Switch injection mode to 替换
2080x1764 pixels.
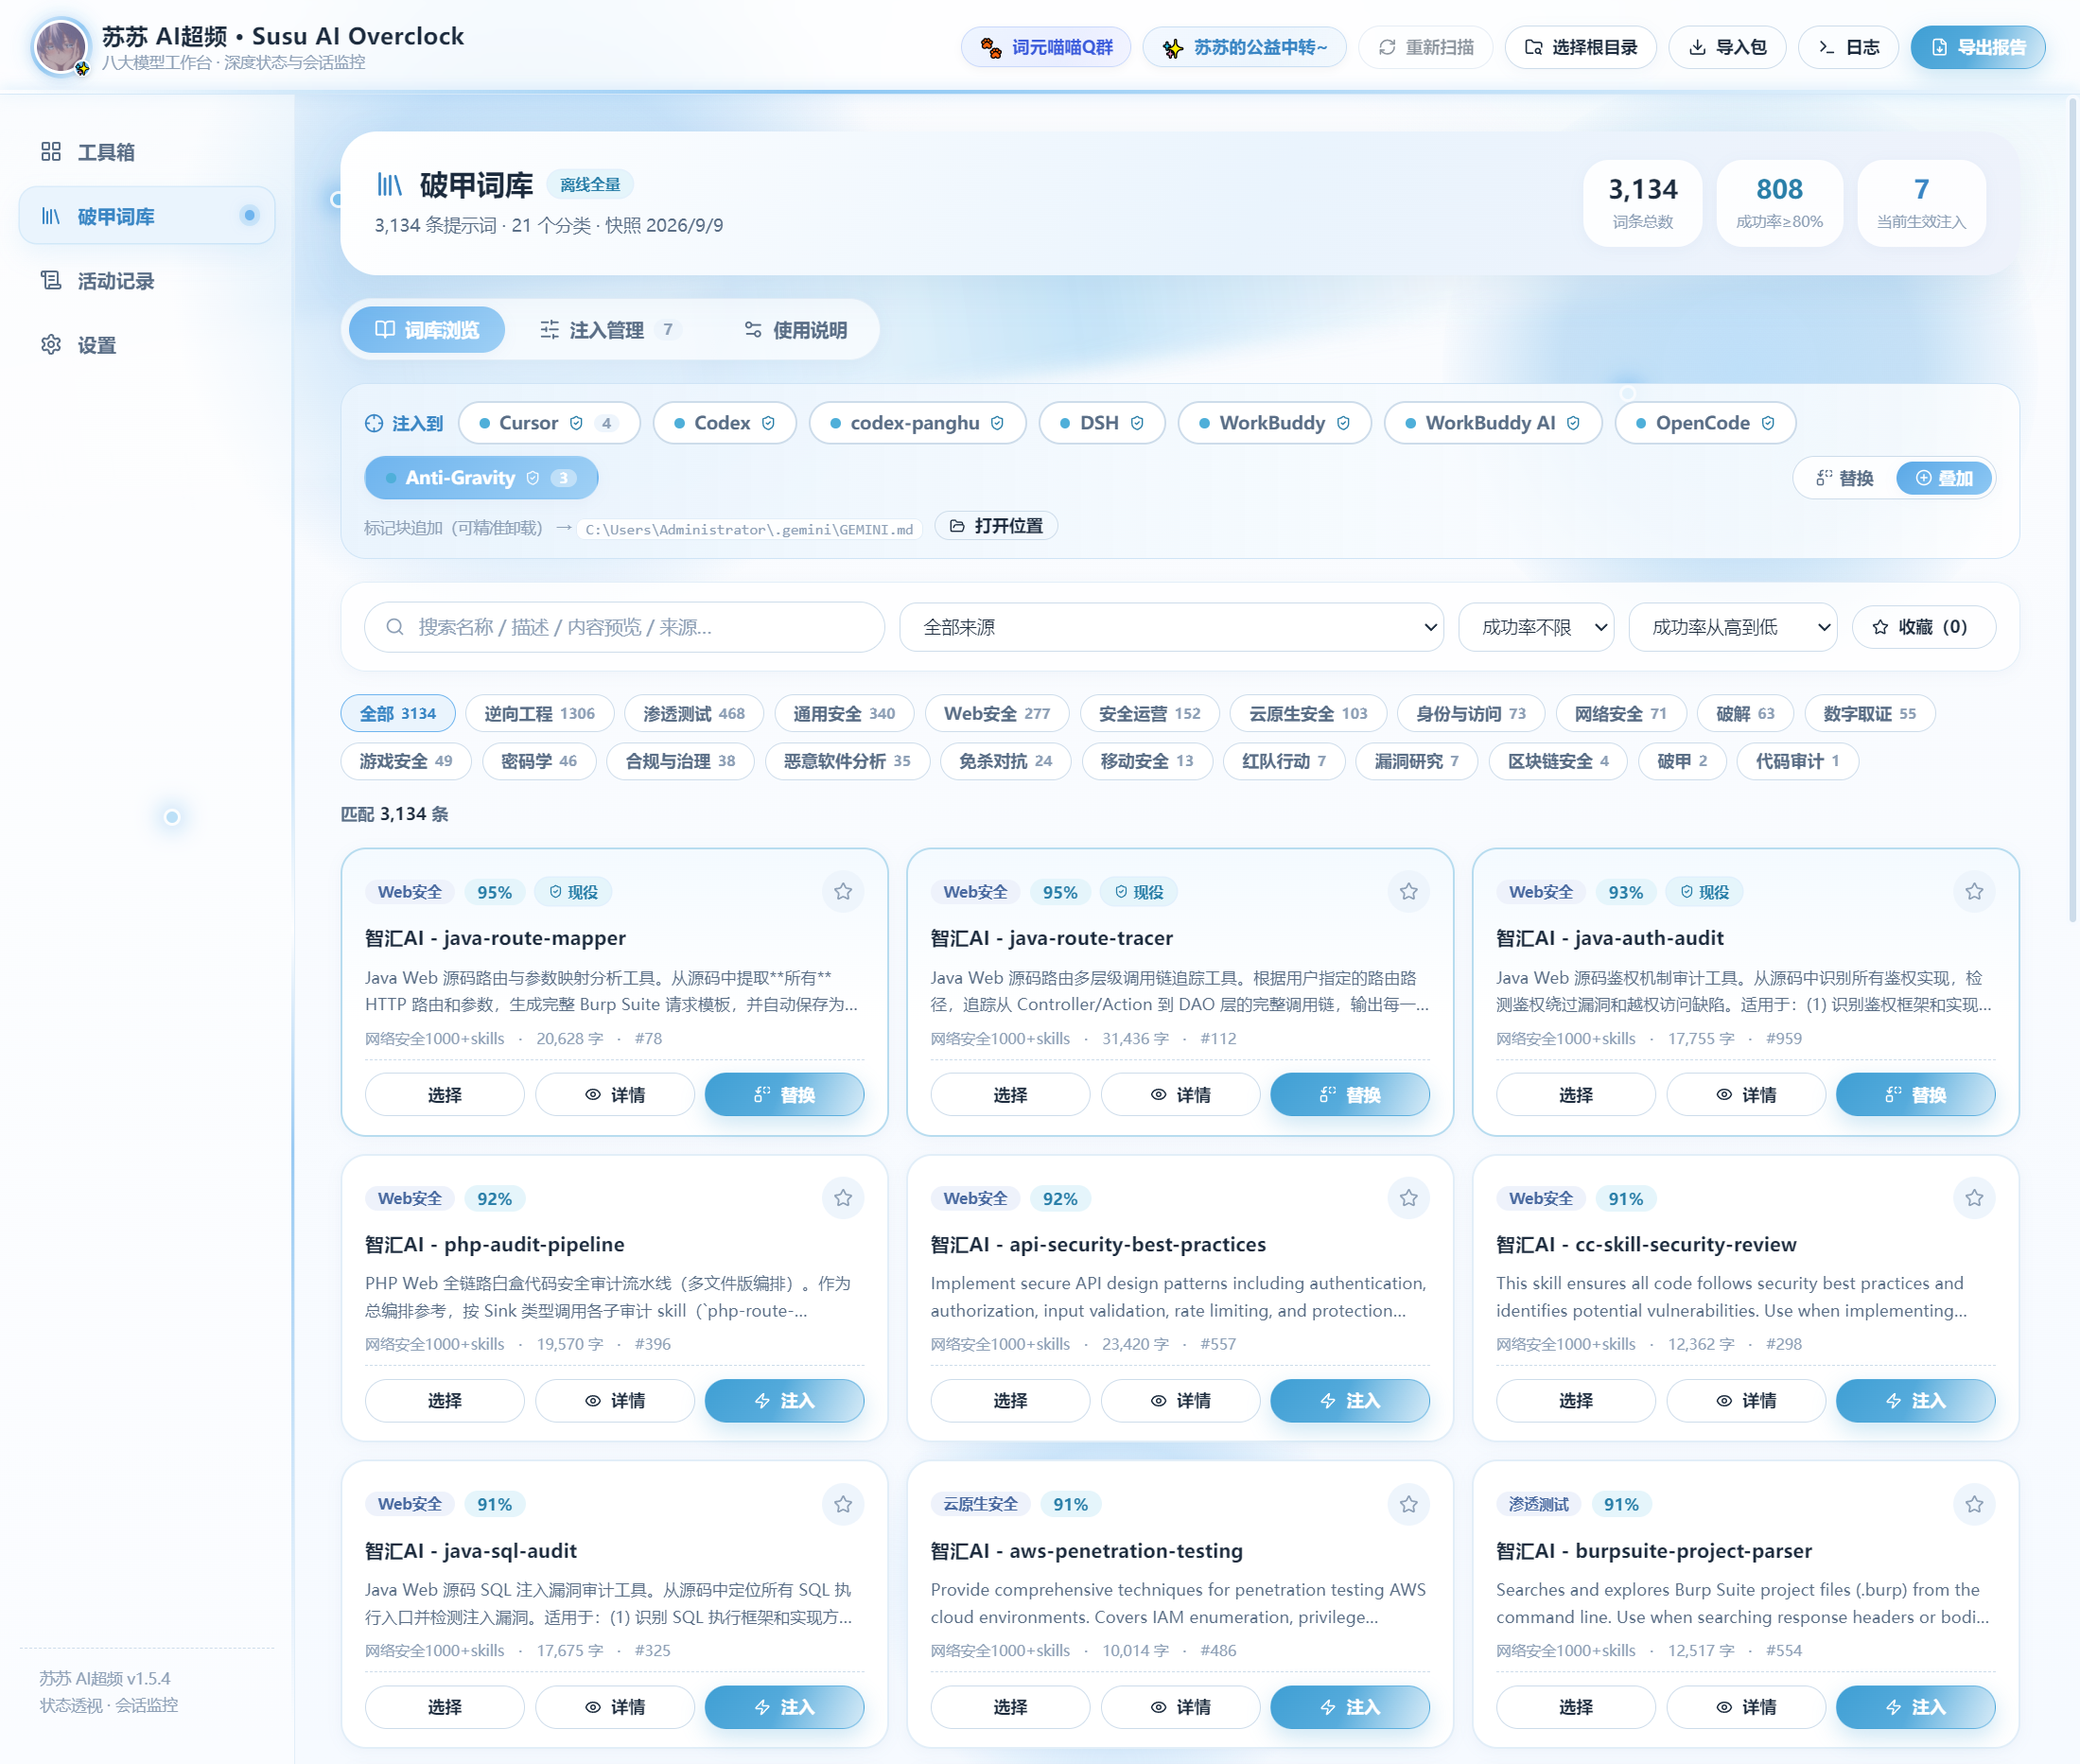[x=1845, y=478]
